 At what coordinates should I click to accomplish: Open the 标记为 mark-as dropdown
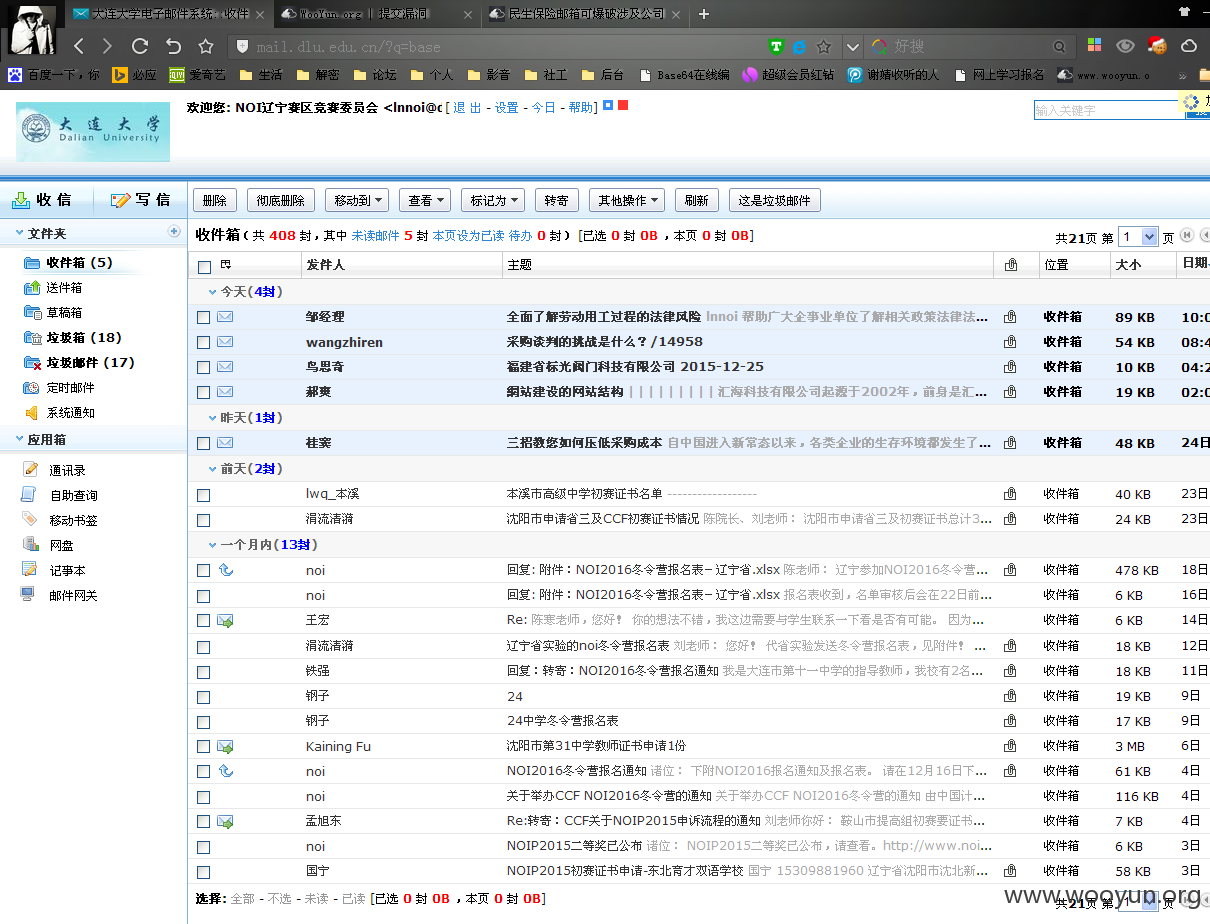493,200
